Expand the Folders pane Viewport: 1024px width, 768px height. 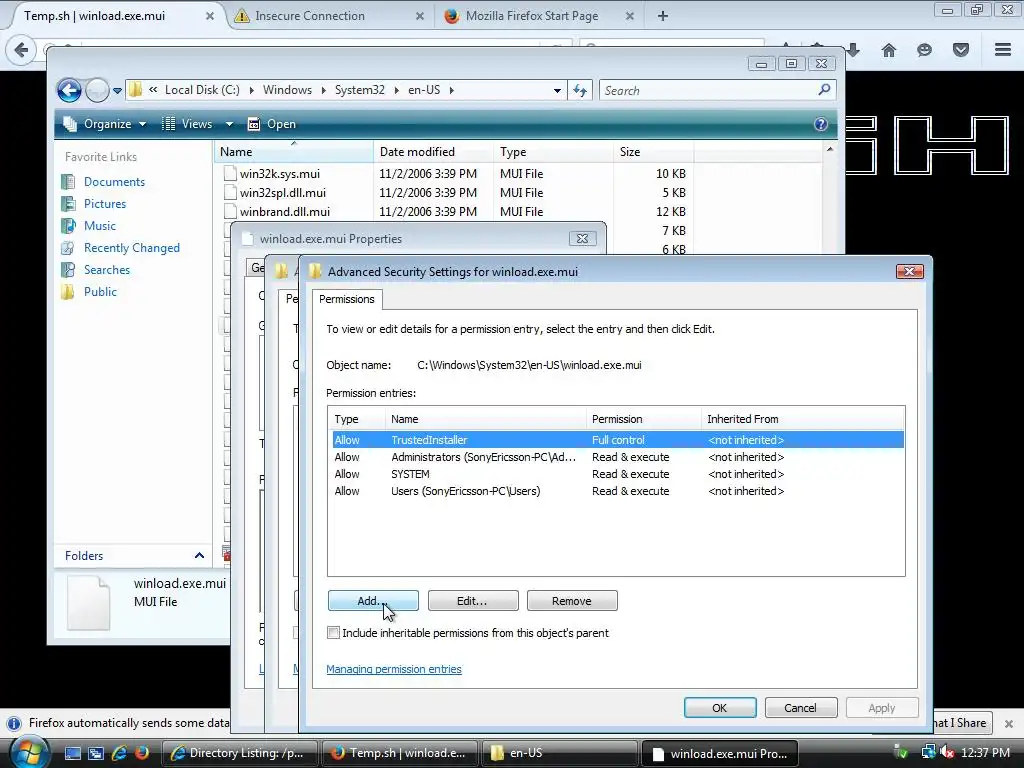(x=199, y=556)
